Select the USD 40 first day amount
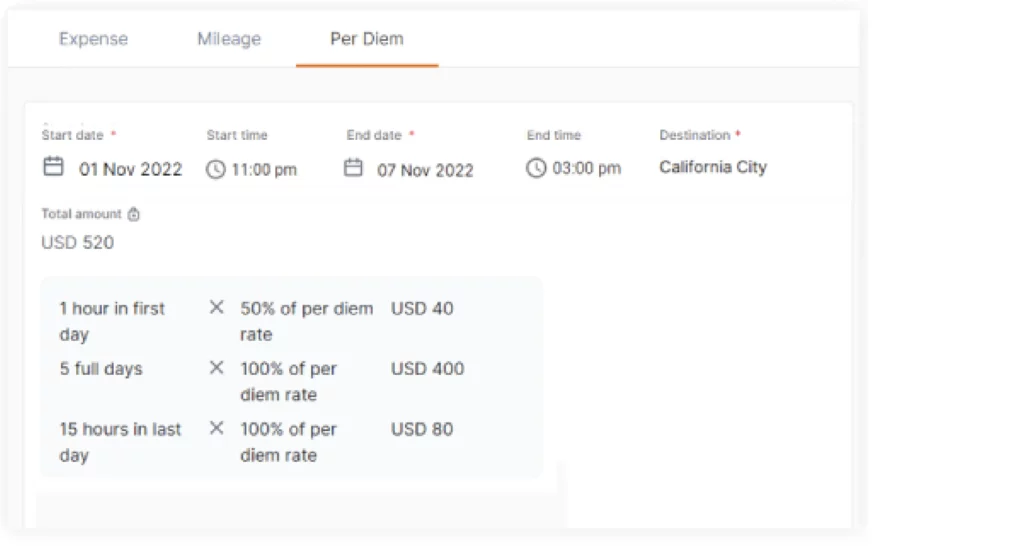Screen dimensions: 1024x547 coord(422,308)
